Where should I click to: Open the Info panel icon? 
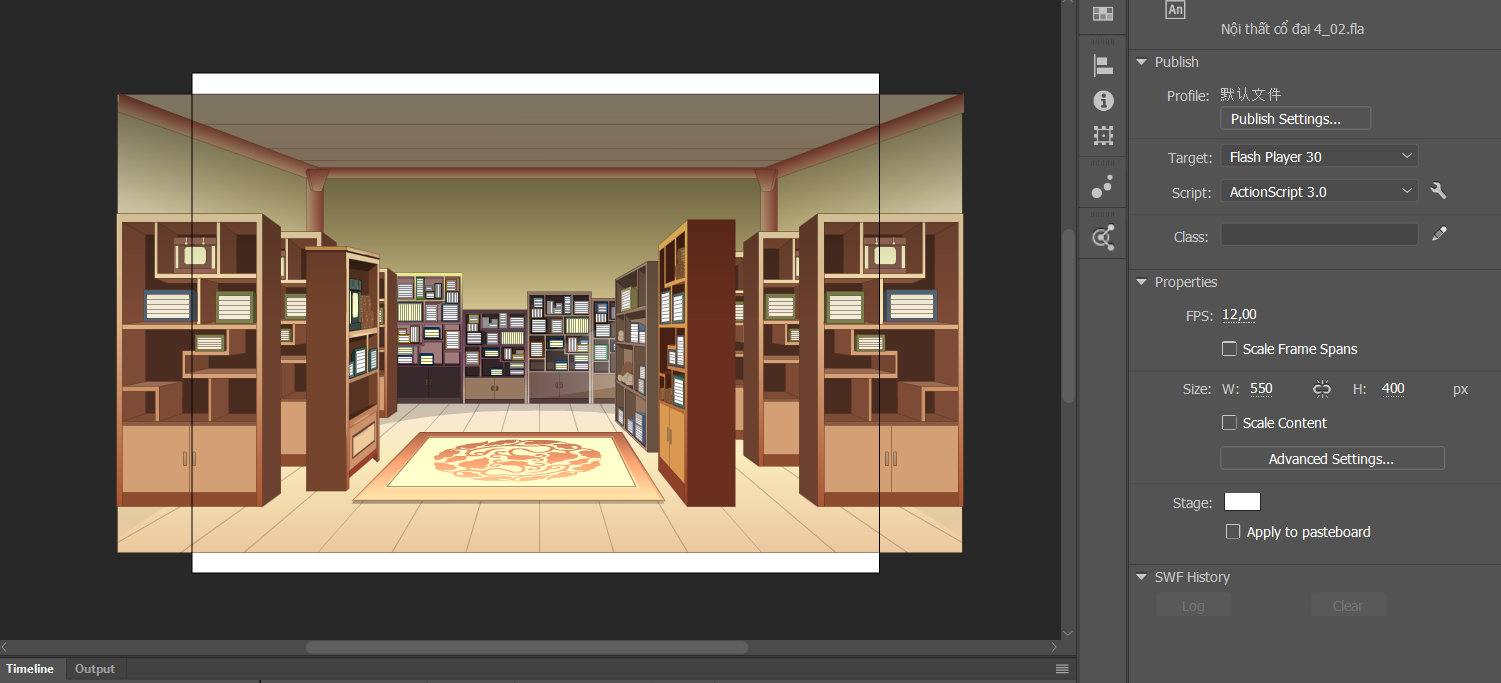click(x=1103, y=101)
